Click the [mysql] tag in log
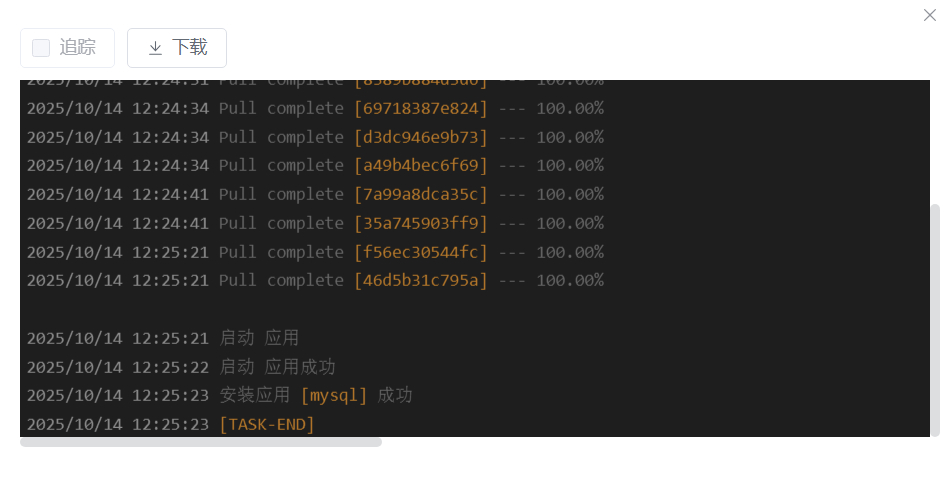950x479 pixels. tap(334, 395)
